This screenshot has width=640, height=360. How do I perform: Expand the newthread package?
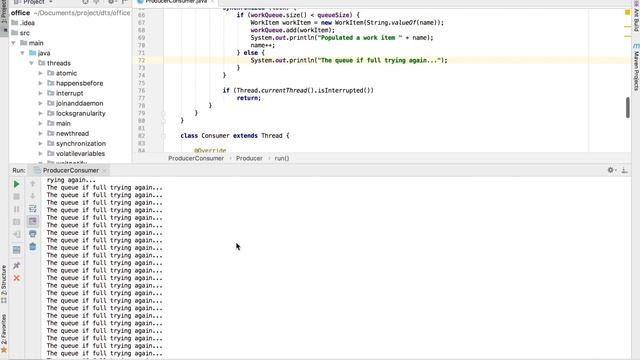(x=40, y=133)
